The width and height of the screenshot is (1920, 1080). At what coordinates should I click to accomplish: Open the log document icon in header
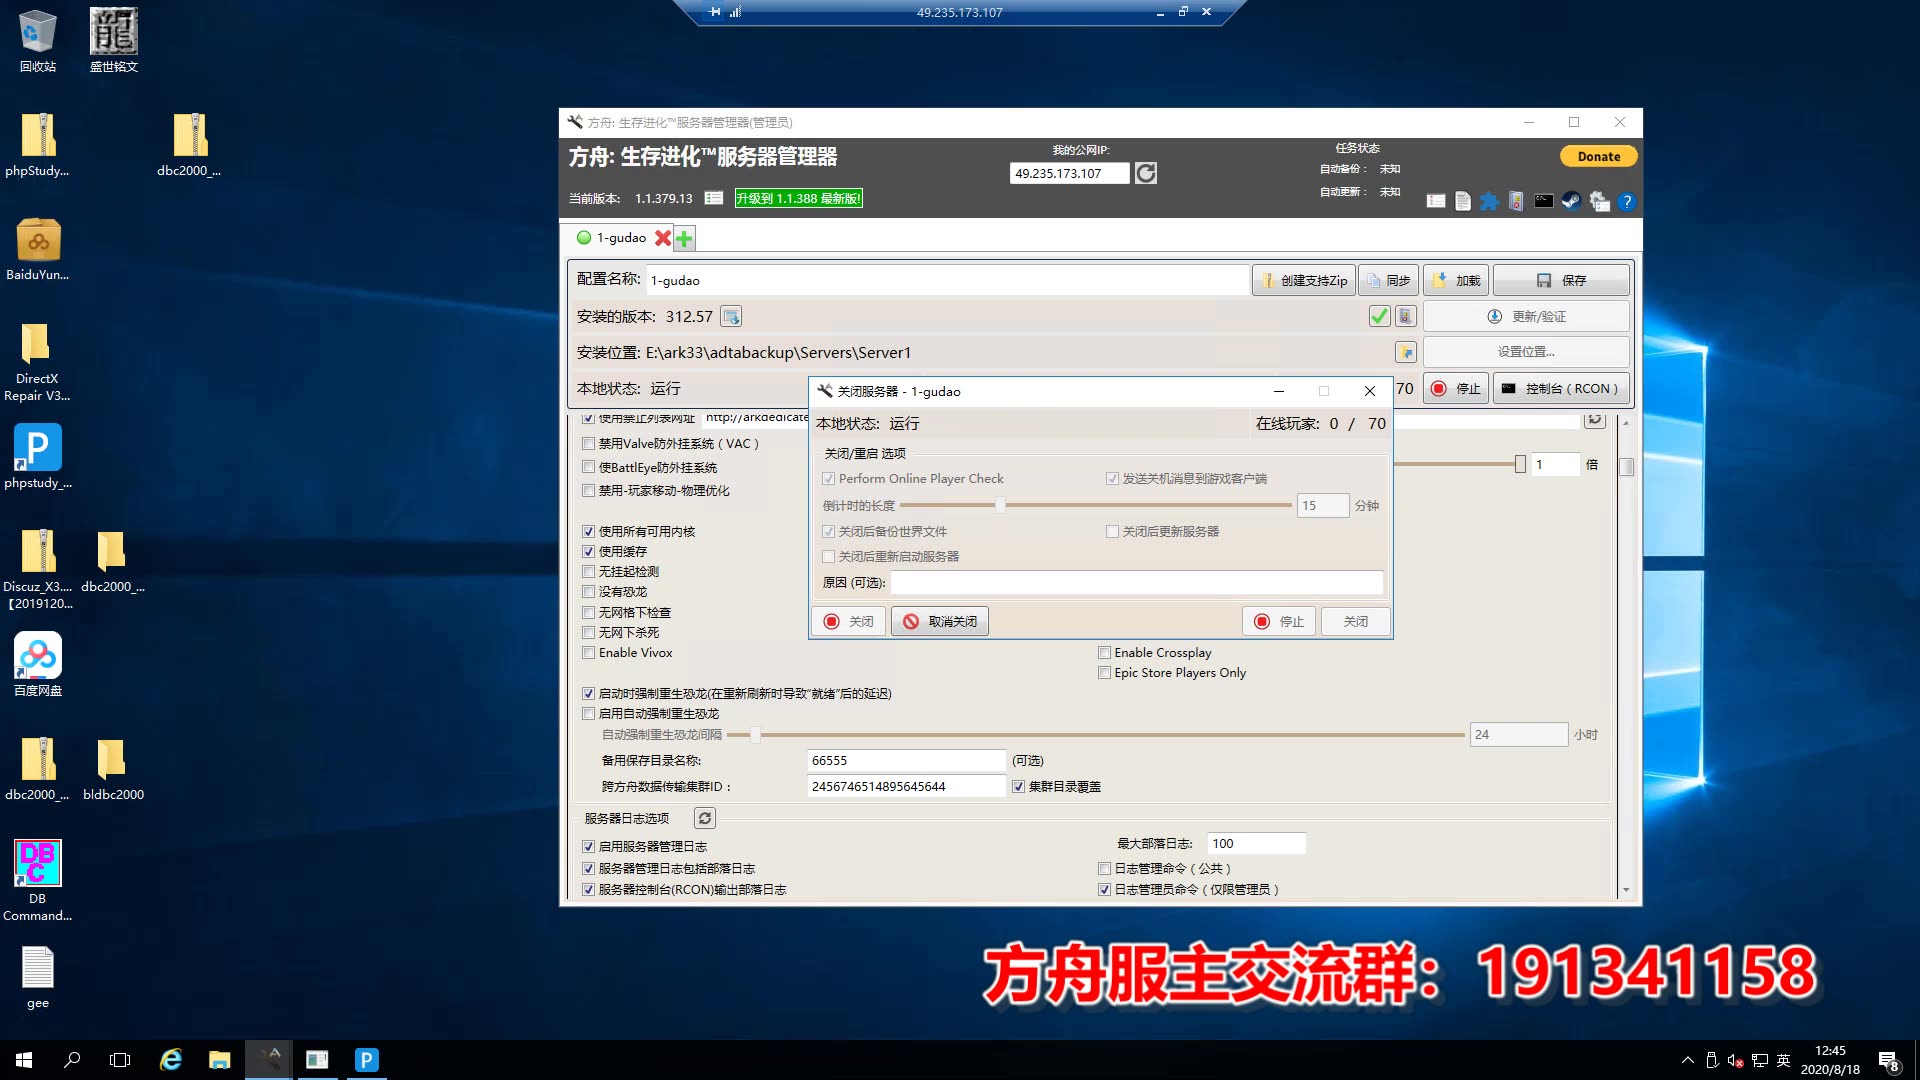pyautogui.click(x=1463, y=201)
